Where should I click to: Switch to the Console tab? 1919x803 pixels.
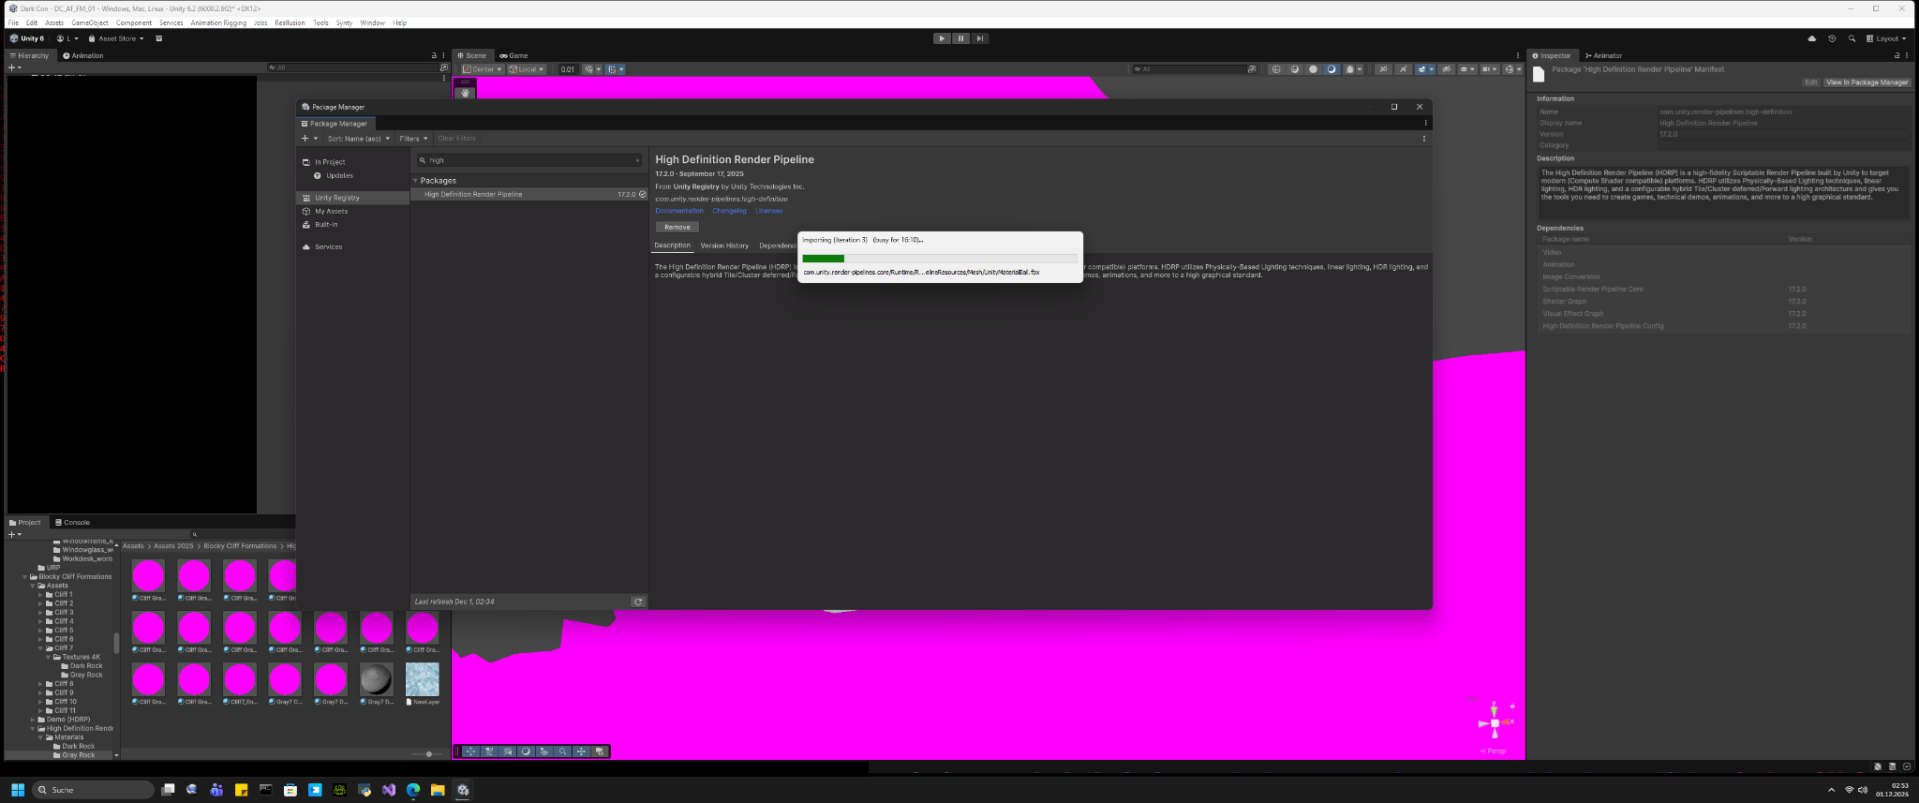point(73,522)
